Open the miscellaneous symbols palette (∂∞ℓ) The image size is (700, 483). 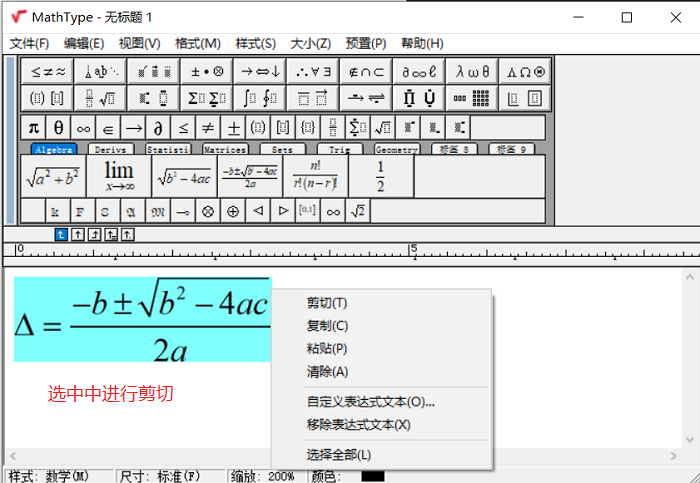(x=419, y=71)
